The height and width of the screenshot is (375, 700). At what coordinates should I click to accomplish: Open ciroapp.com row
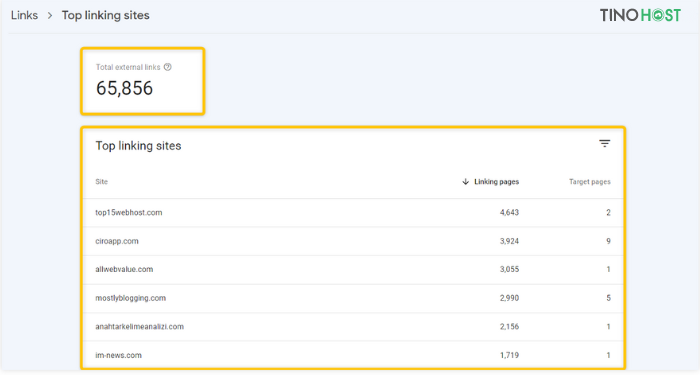(x=353, y=241)
